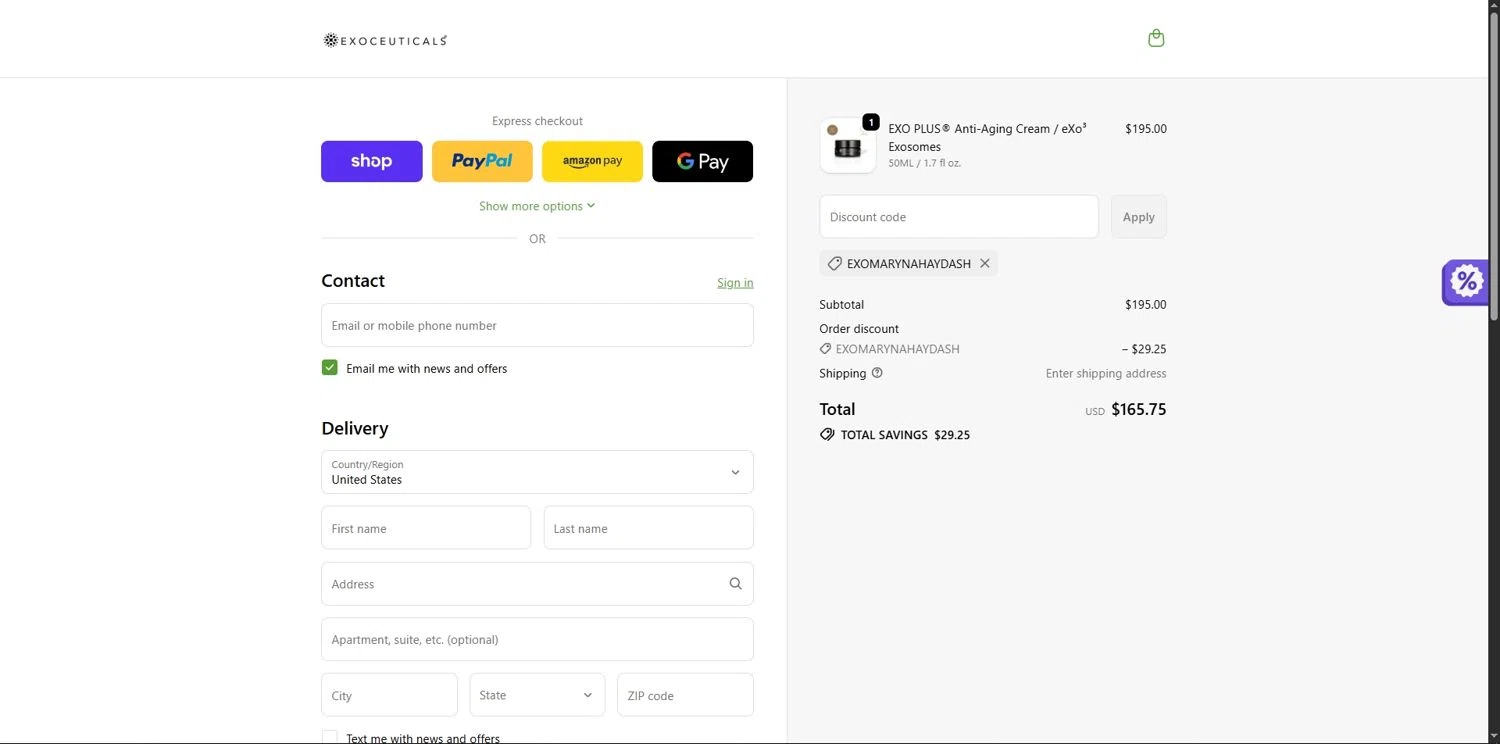
Task: Expand Show more options
Action: pos(537,206)
